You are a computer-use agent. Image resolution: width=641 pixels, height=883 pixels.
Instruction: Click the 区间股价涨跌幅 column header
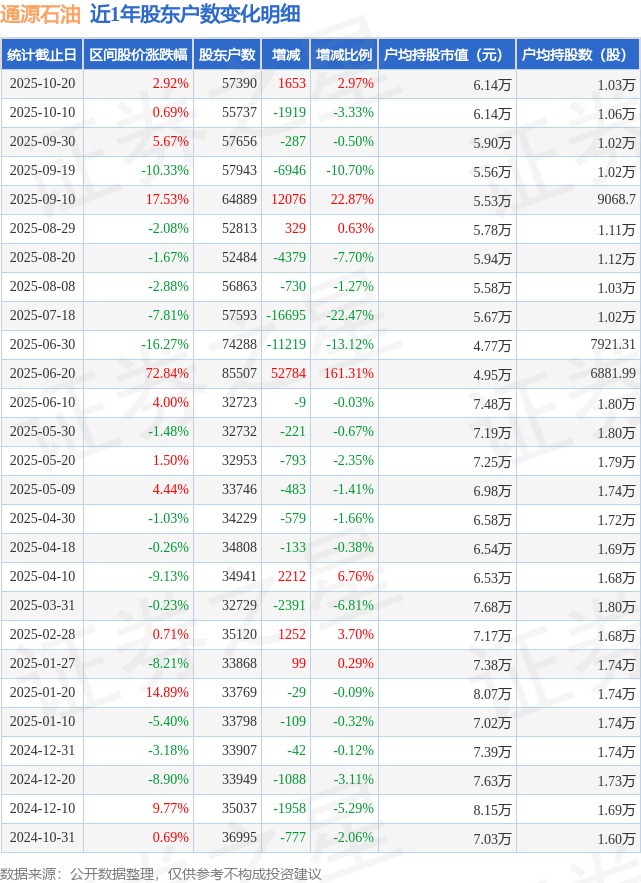tap(137, 55)
